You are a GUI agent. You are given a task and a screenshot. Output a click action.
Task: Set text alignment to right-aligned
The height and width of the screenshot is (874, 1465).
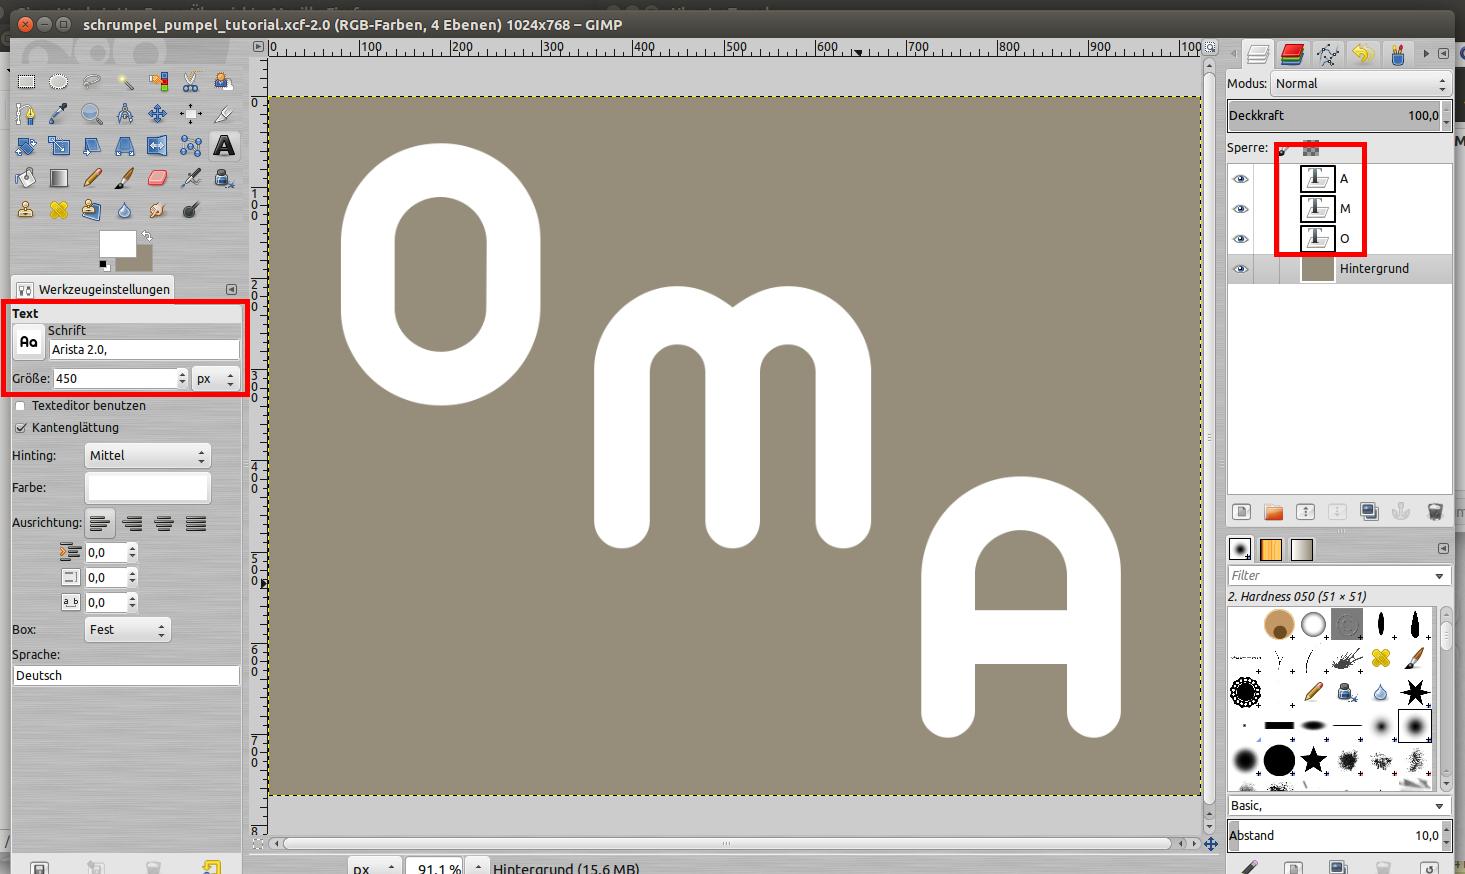pyautogui.click(x=132, y=523)
